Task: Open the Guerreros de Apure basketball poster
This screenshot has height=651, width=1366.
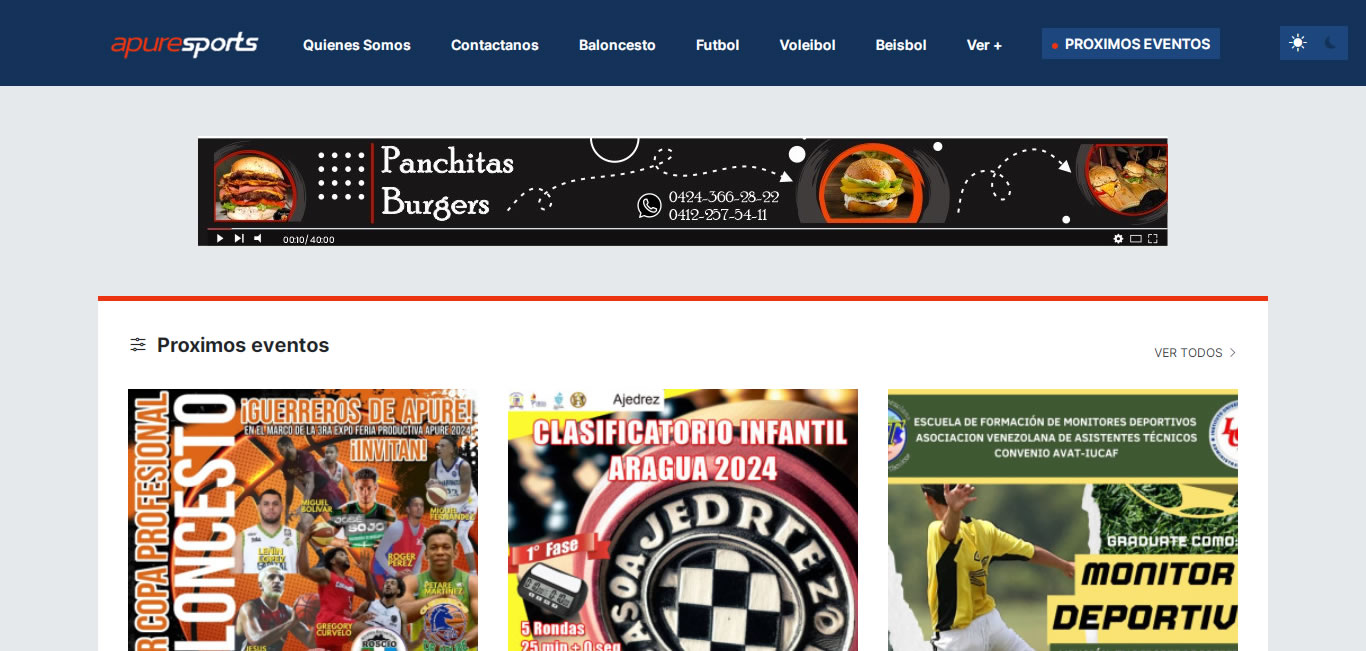Action: [x=303, y=520]
